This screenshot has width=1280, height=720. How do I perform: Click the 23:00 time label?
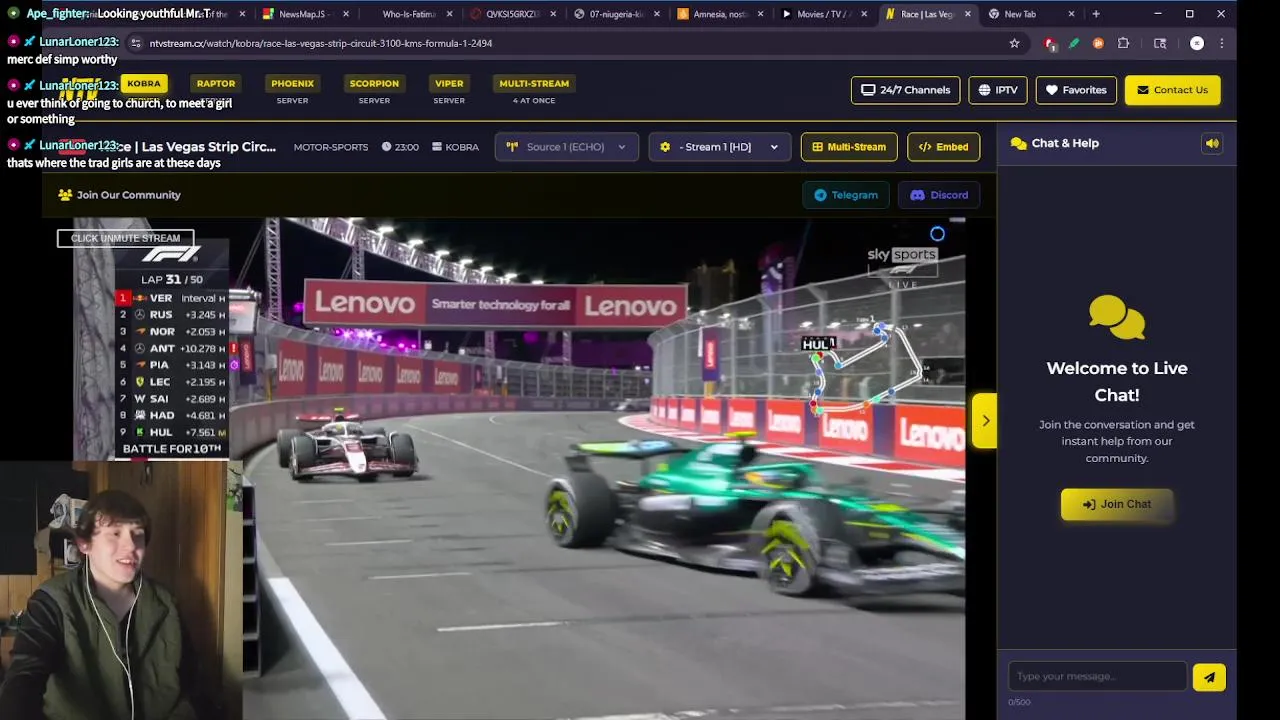pos(400,147)
